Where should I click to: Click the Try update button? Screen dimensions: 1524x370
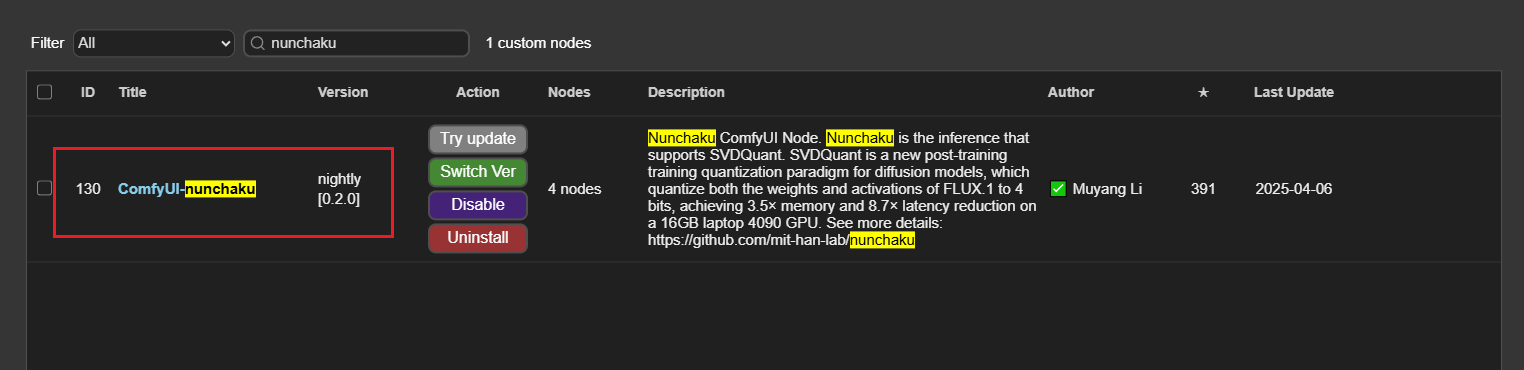tap(478, 139)
